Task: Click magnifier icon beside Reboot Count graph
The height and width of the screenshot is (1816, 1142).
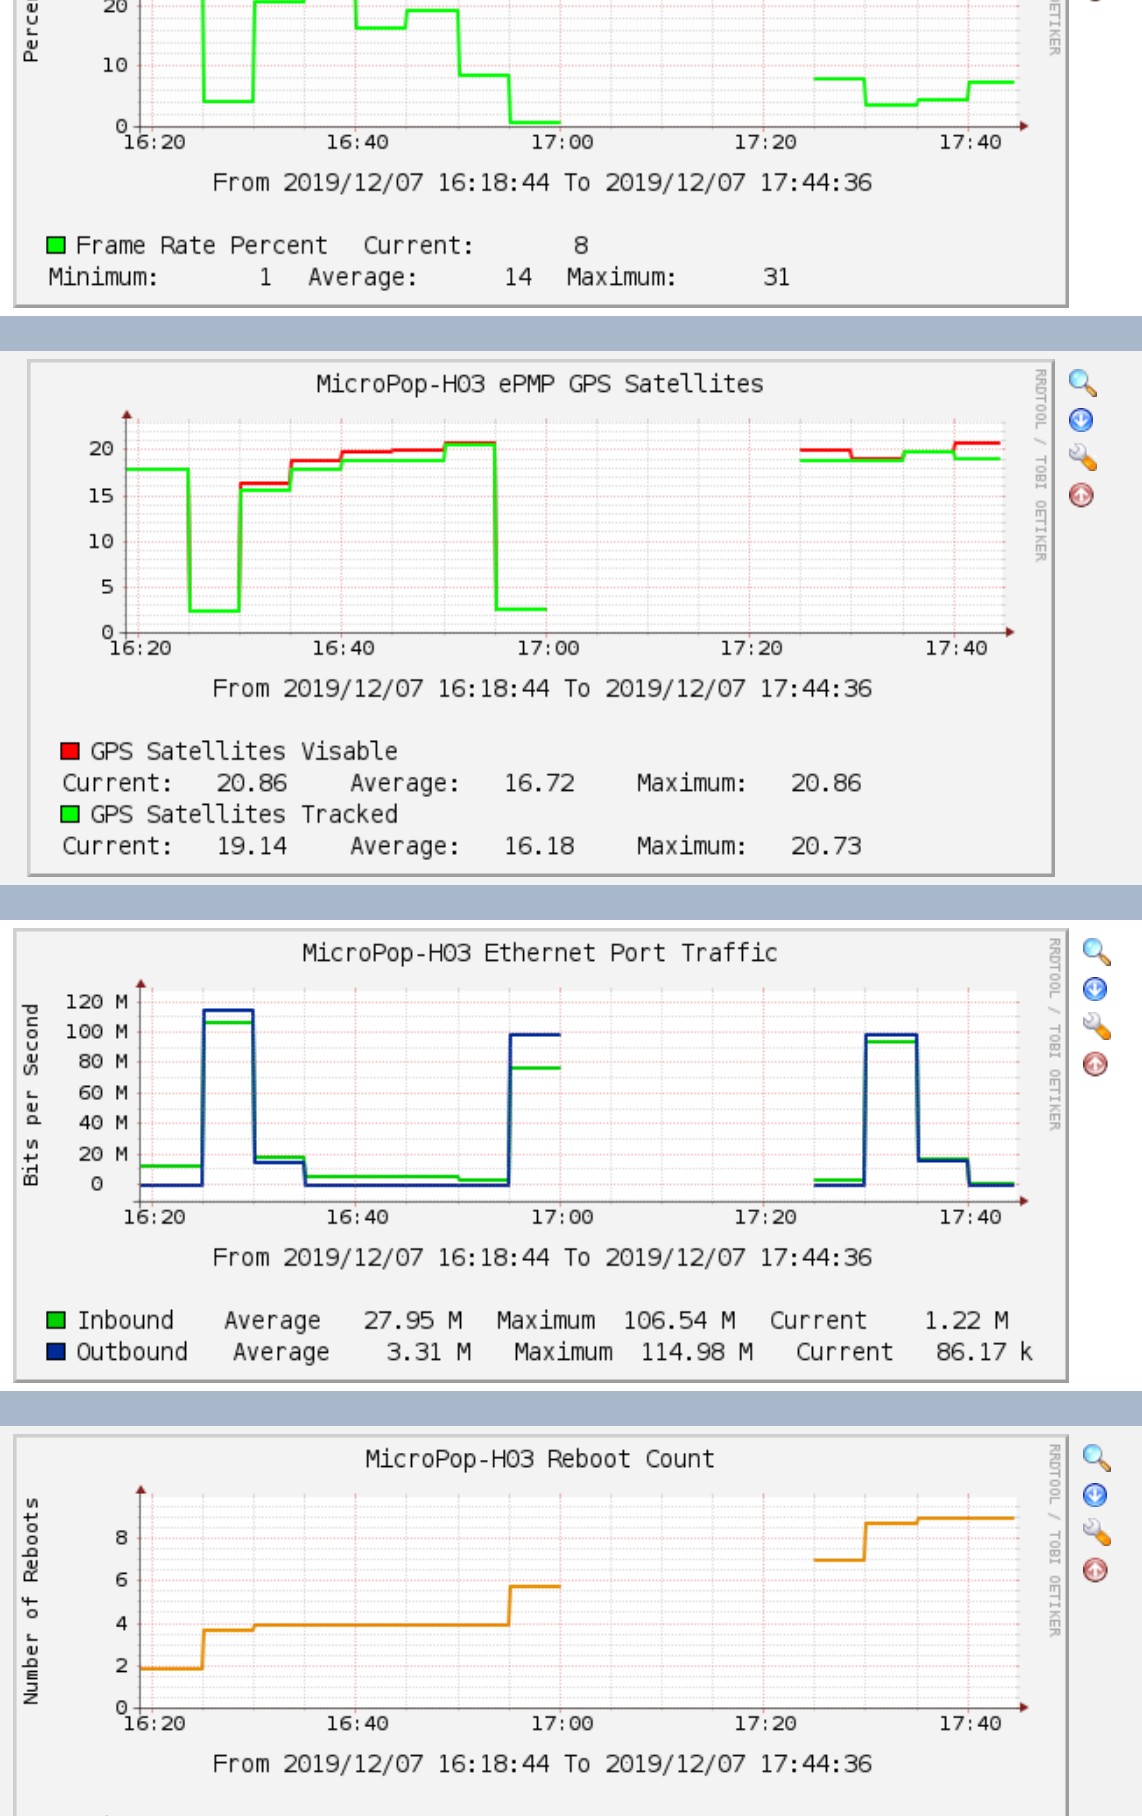Action: (1096, 1458)
